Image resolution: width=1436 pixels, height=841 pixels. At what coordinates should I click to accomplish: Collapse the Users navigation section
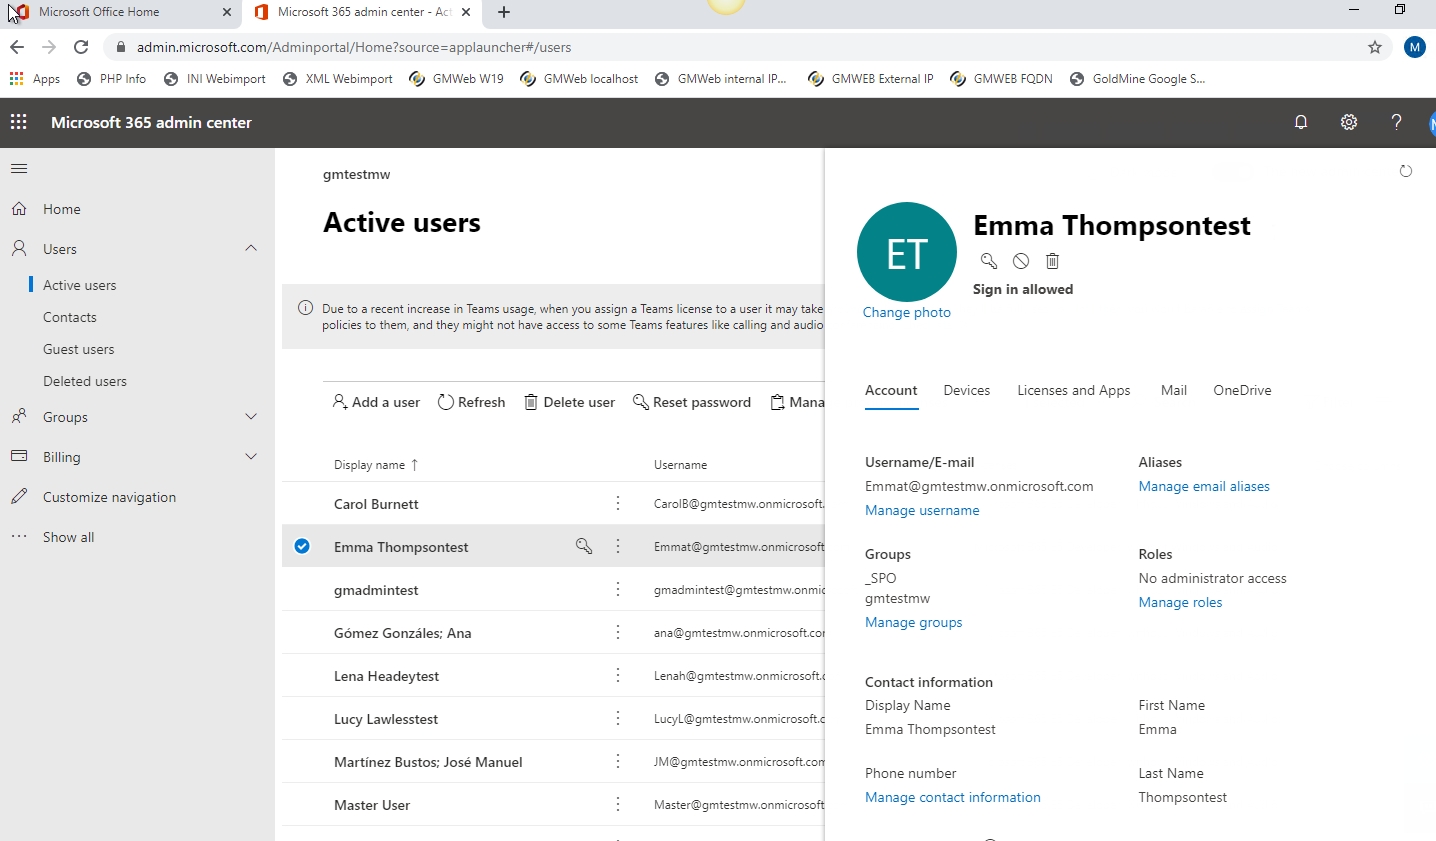[x=251, y=248]
